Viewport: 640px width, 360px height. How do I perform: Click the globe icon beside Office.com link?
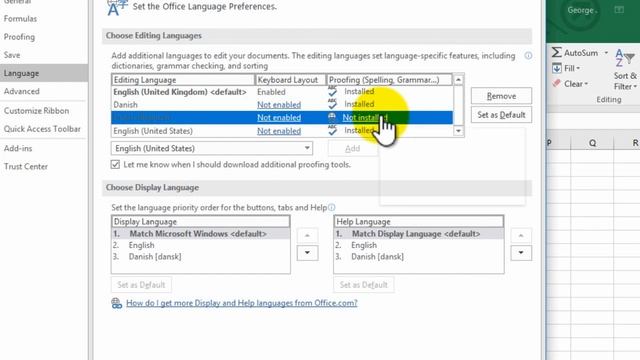(x=116, y=303)
